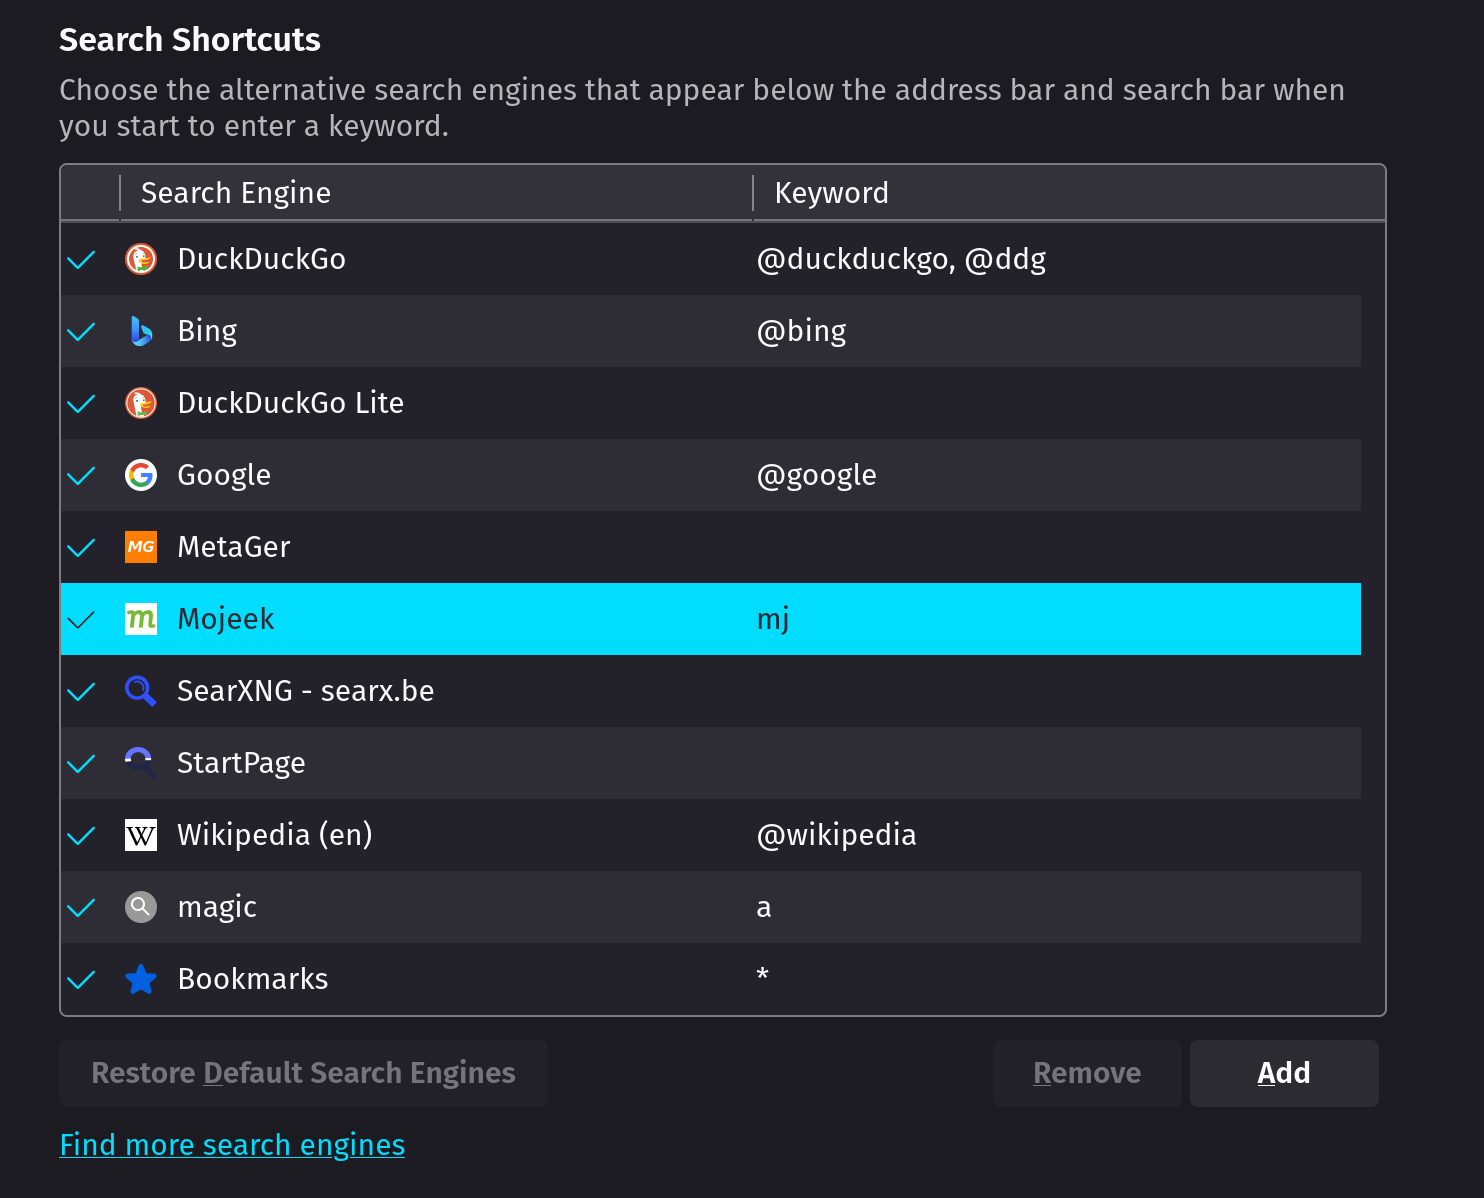Open Find more search engines link
The width and height of the screenshot is (1484, 1198).
[x=232, y=1145]
